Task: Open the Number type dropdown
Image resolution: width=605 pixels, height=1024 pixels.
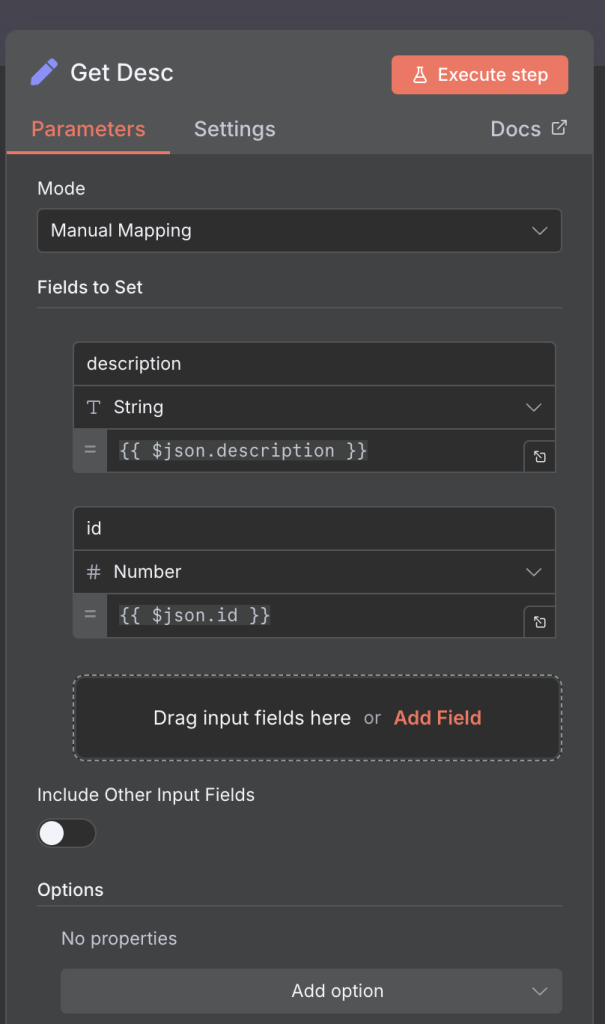Action: pos(314,572)
